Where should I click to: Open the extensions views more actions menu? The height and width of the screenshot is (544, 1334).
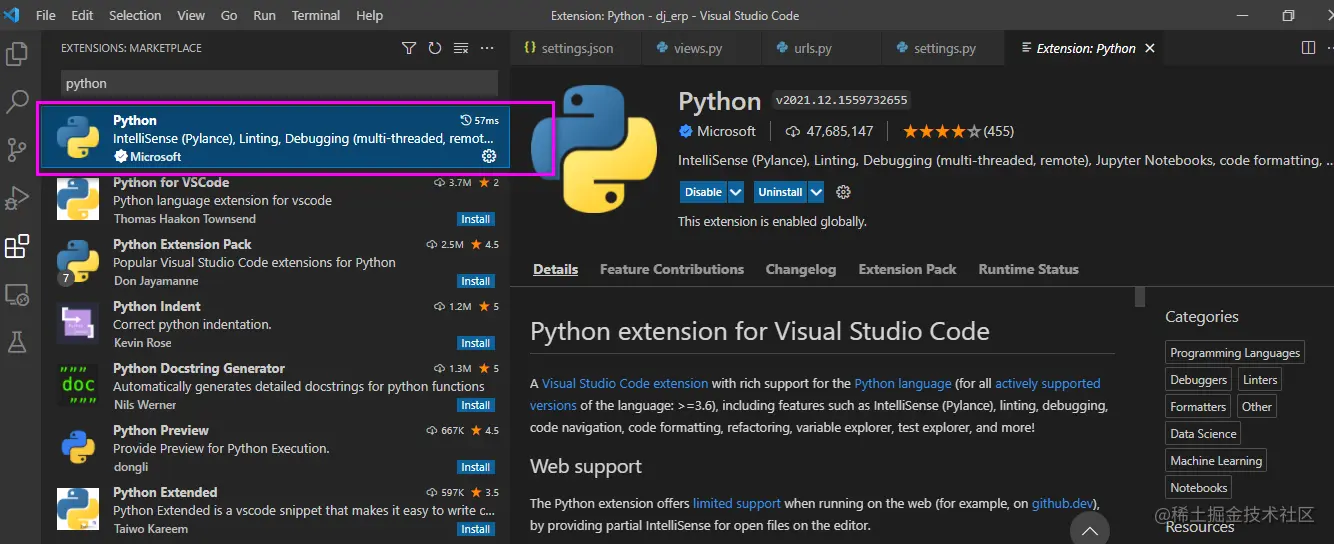487,48
